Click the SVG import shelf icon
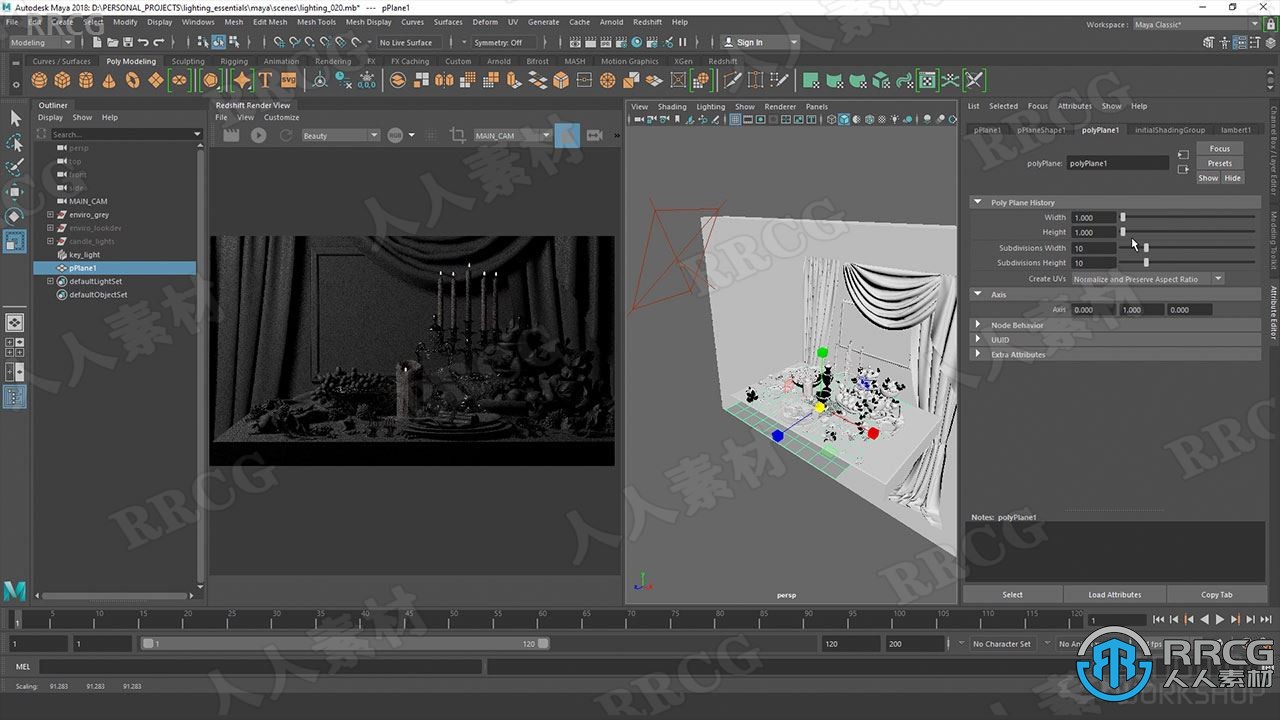Viewport: 1280px width, 720px height. pos(288,81)
